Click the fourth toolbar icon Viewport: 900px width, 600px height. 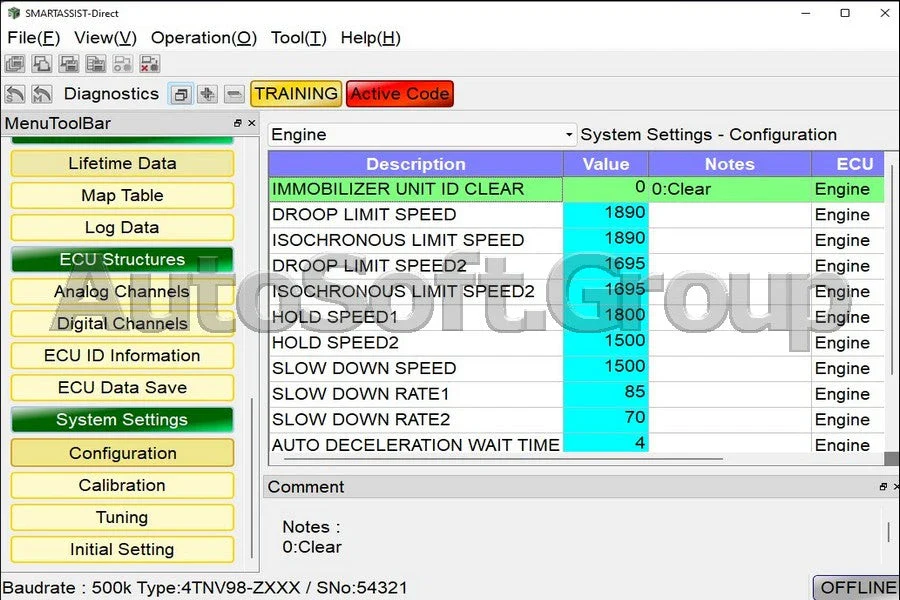click(96, 64)
